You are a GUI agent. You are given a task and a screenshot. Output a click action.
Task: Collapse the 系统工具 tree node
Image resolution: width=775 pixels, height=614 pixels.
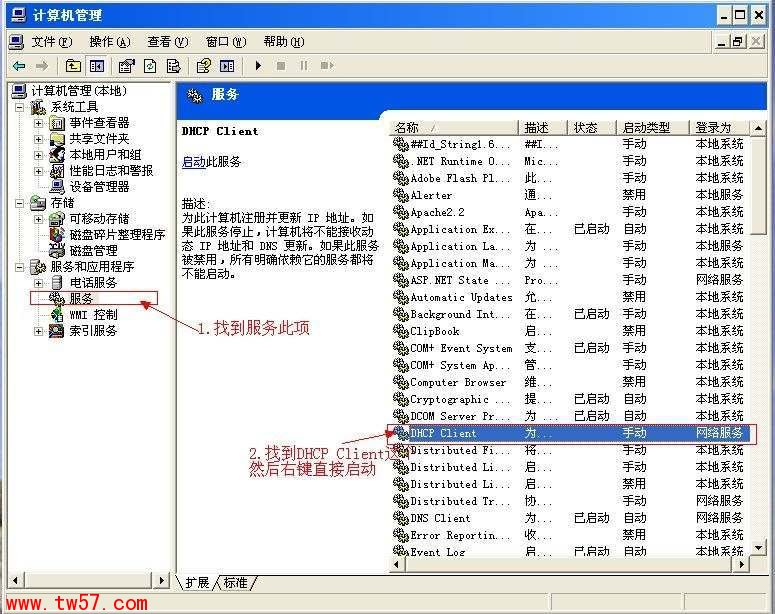click(x=23, y=107)
